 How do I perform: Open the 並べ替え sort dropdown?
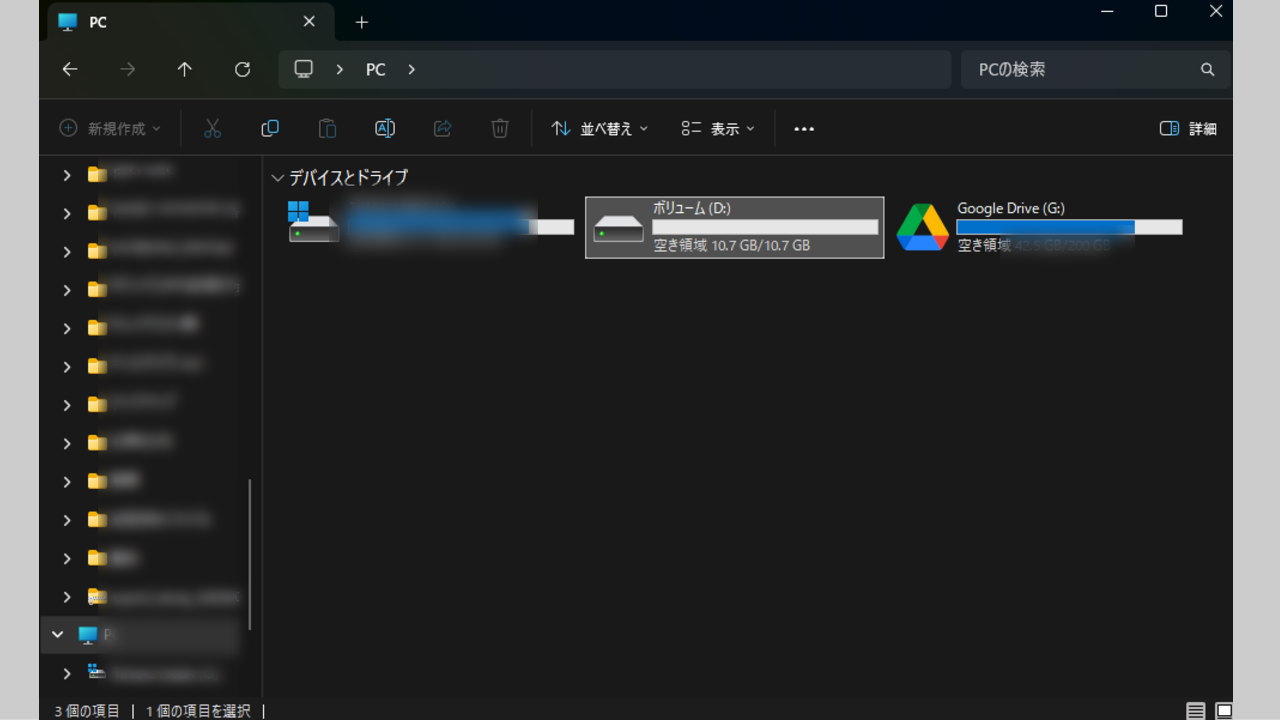tap(600, 128)
